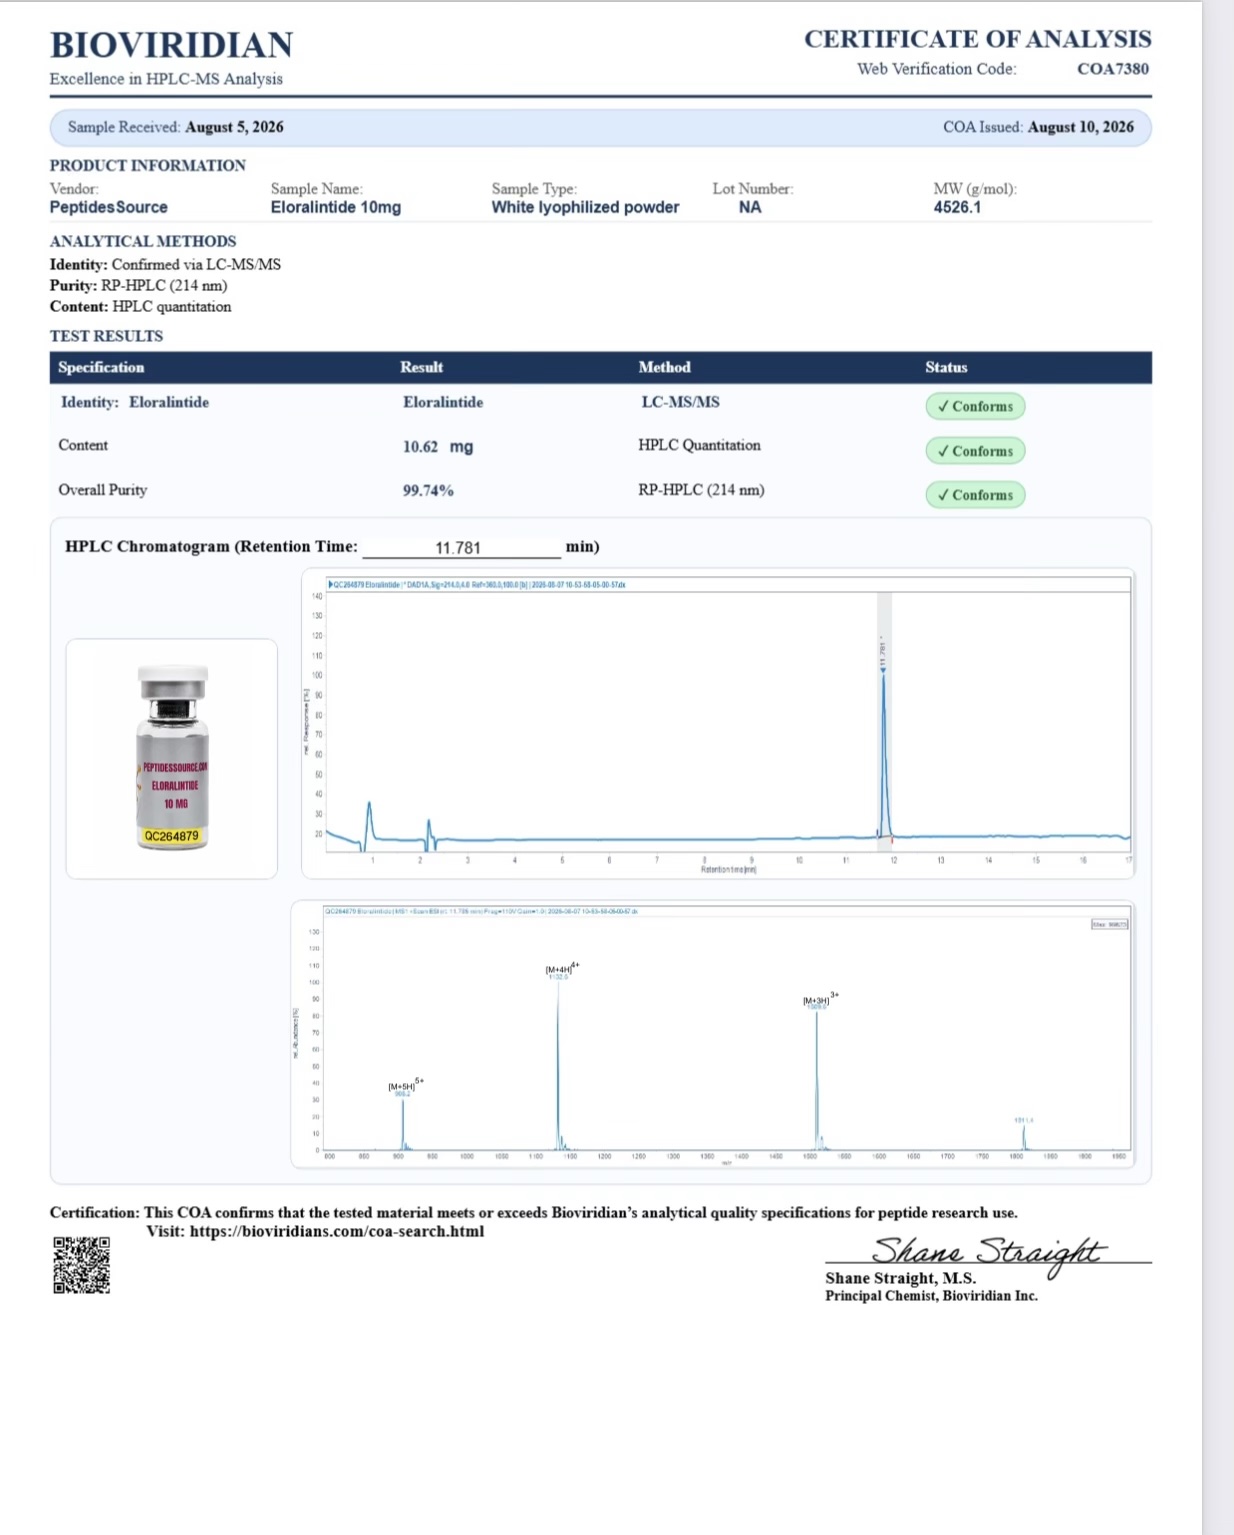Click the Specification column header
The image size is (1234, 1535).
click(x=101, y=367)
